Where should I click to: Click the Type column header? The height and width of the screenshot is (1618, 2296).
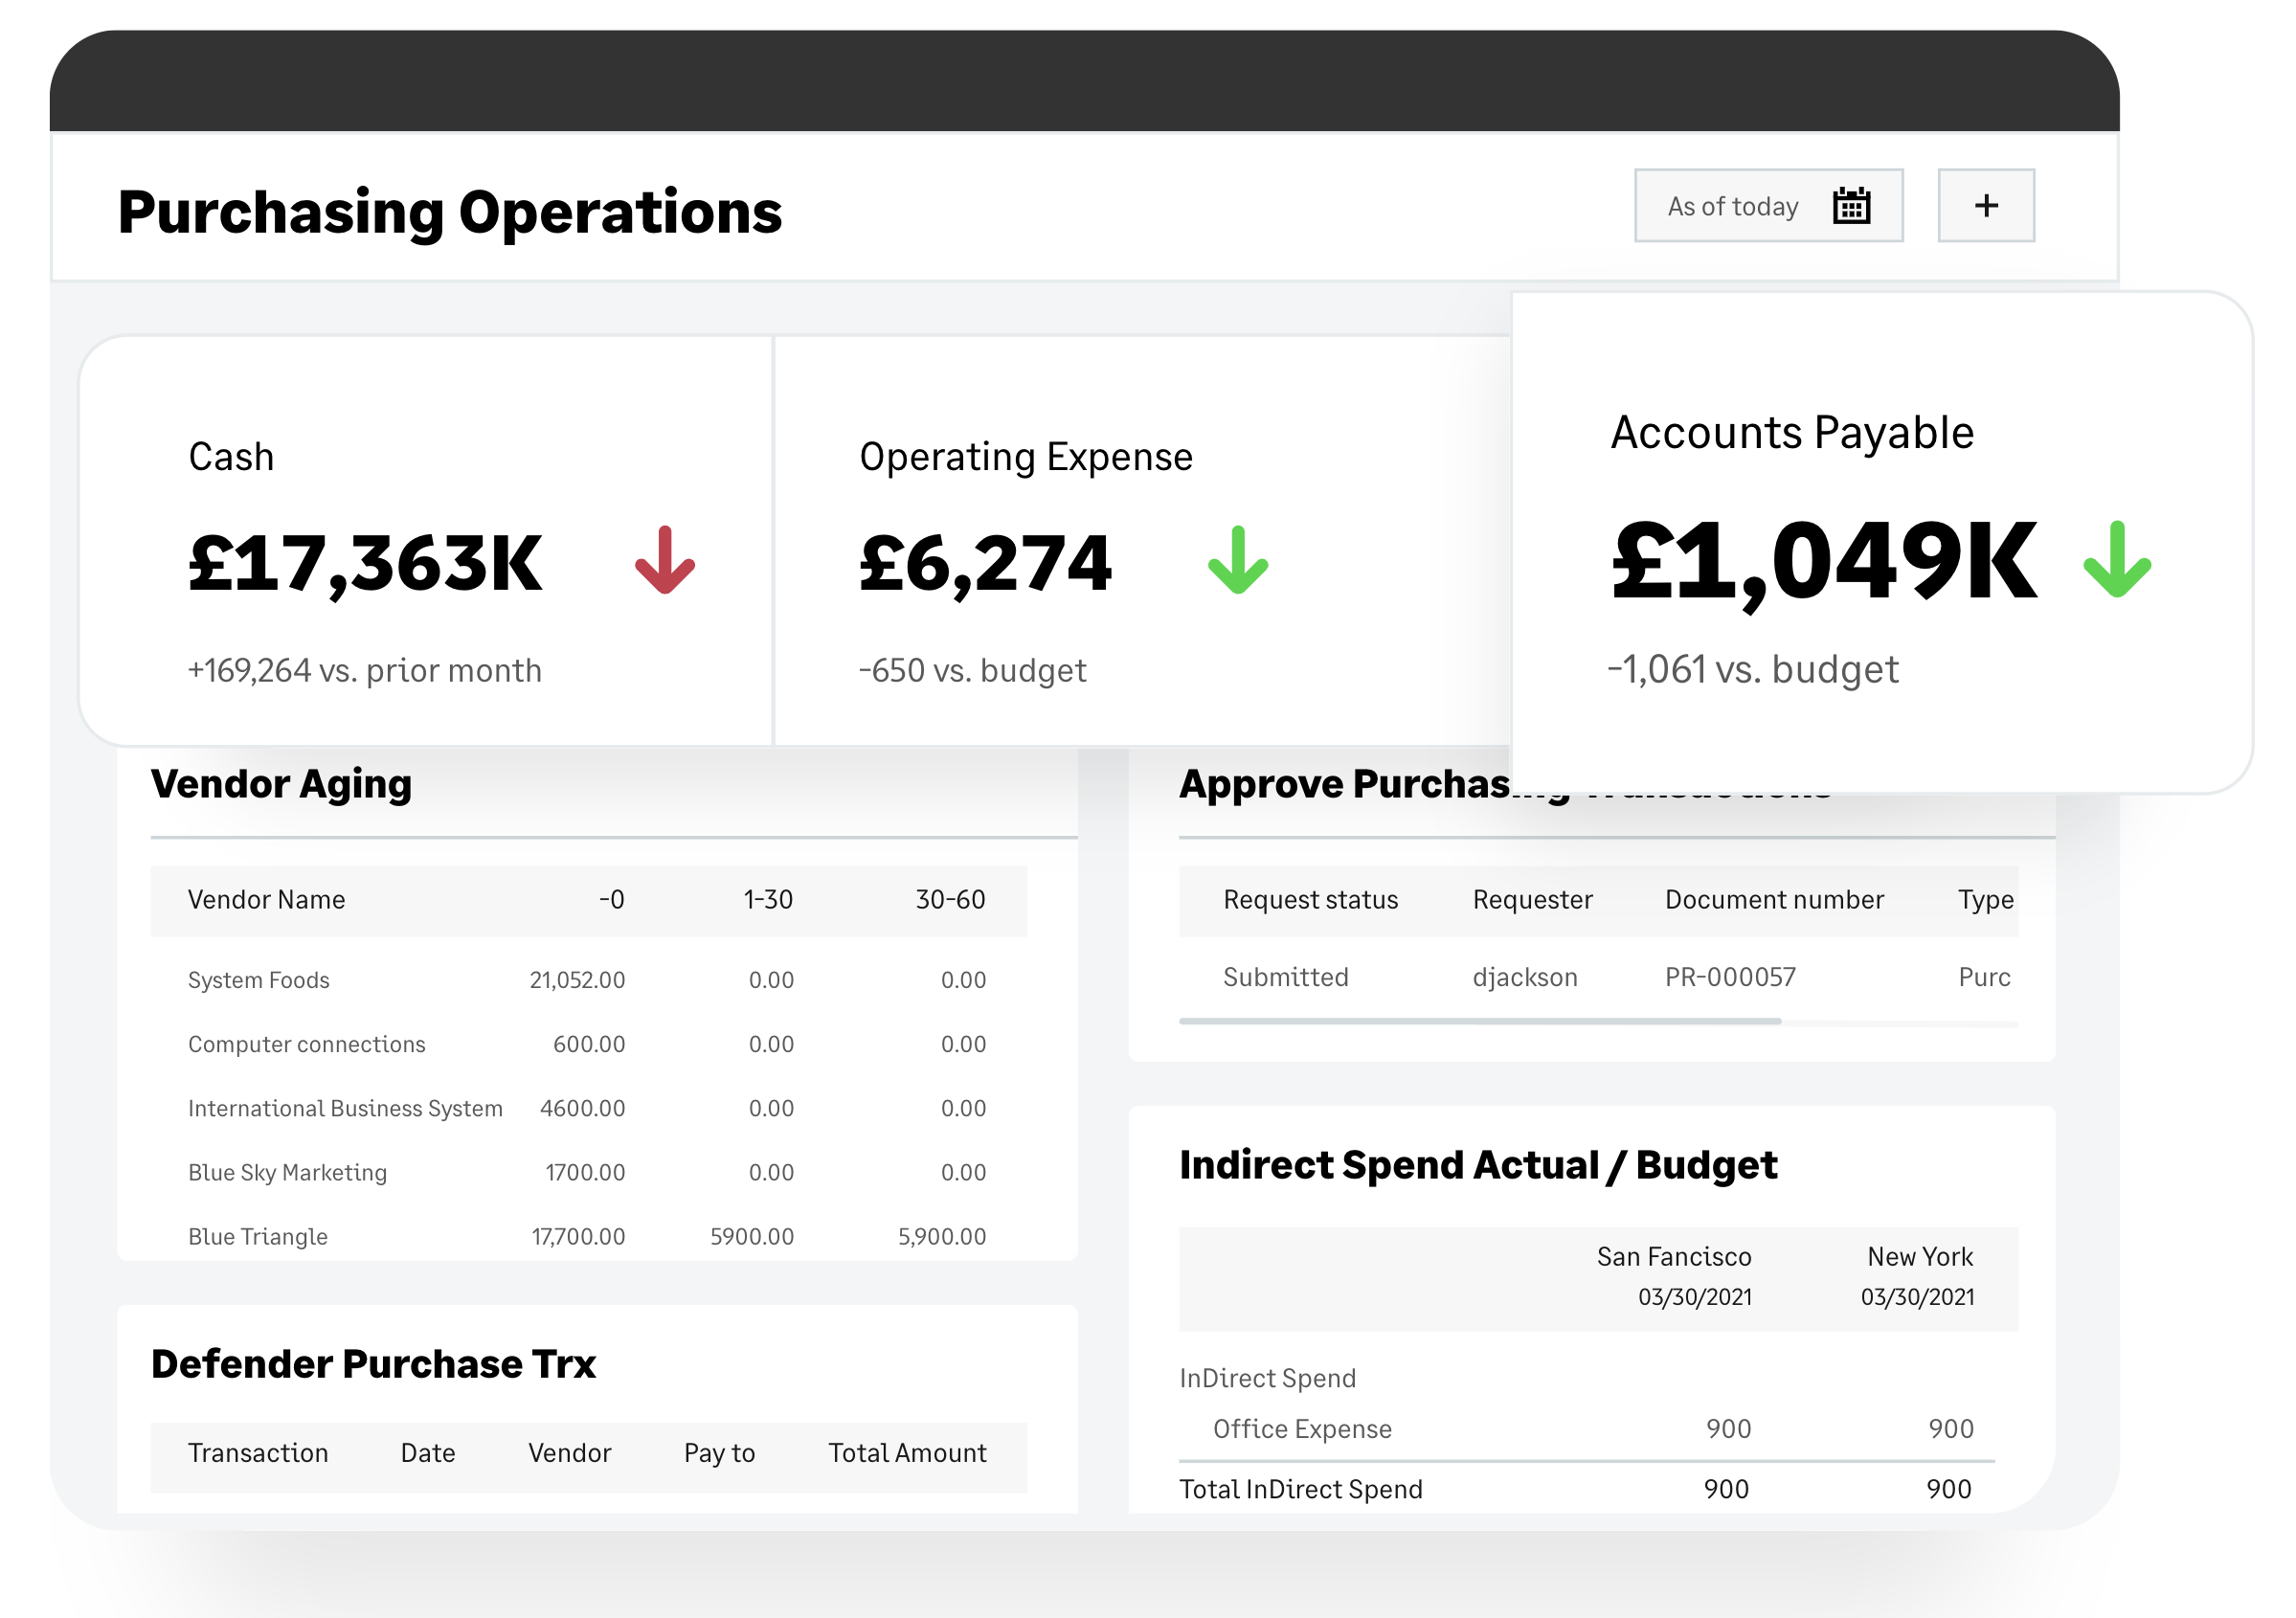(1986, 900)
